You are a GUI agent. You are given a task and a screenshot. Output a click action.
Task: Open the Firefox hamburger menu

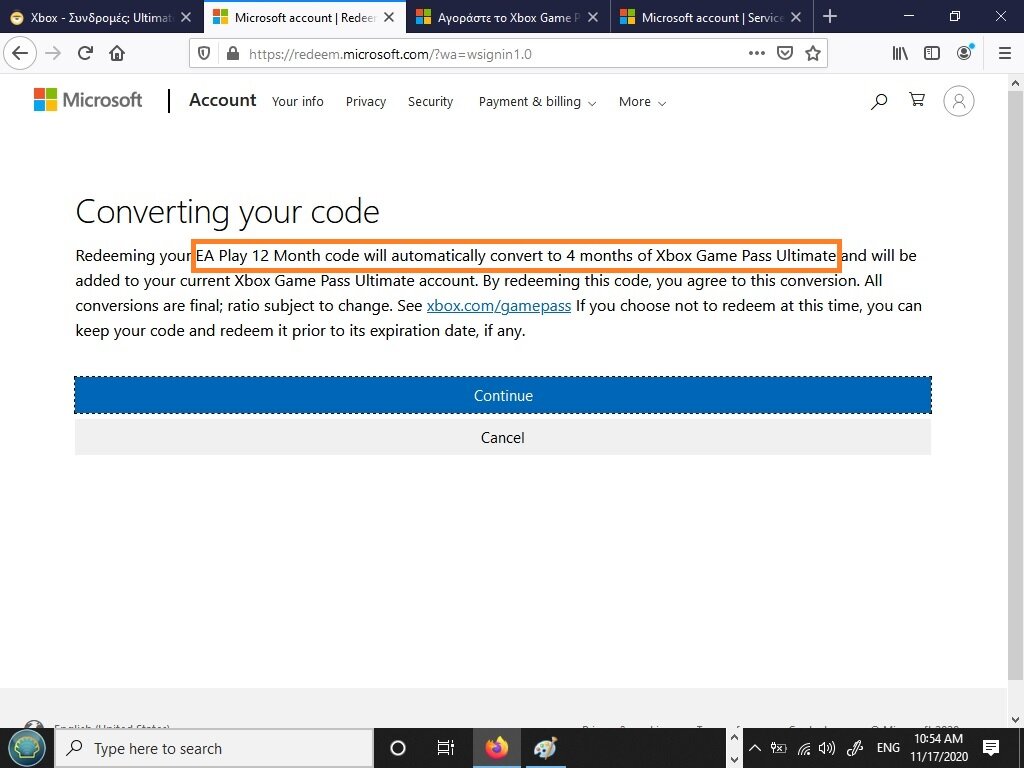(x=1005, y=54)
